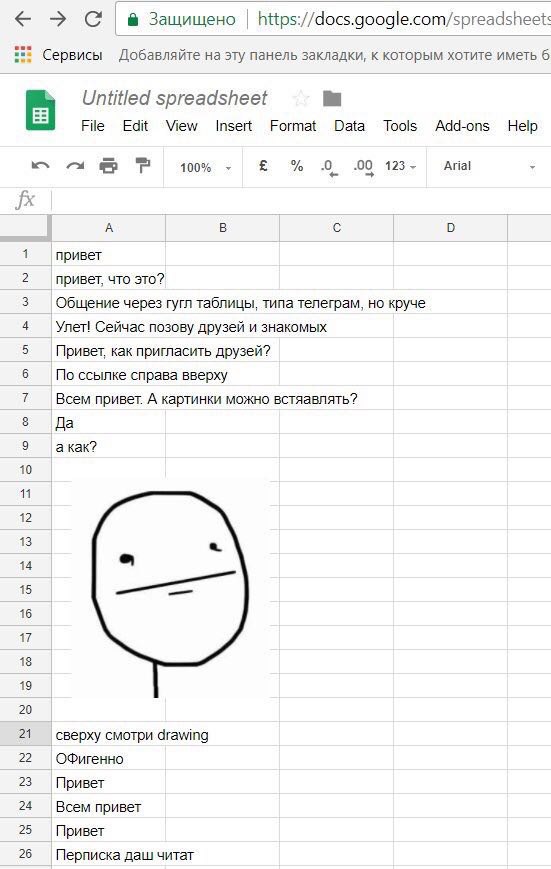The image size is (551, 869).
Task: Select cell "Привет, как пригласить друзей?"
Action: (x=109, y=350)
